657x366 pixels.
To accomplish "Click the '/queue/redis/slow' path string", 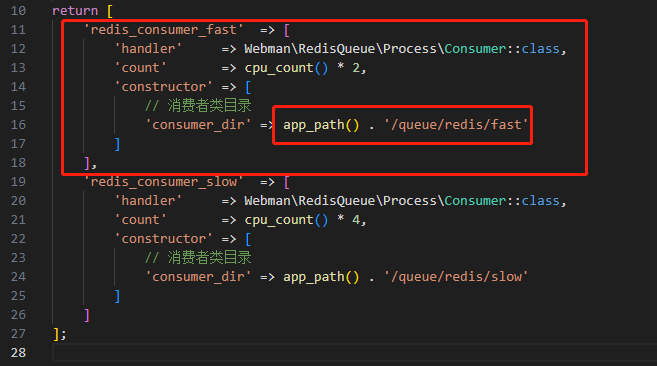I will [456, 277].
